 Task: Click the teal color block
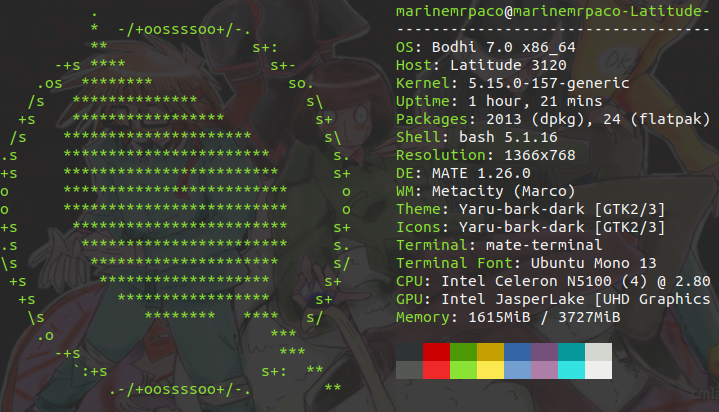pyautogui.click(x=571, y=352)
